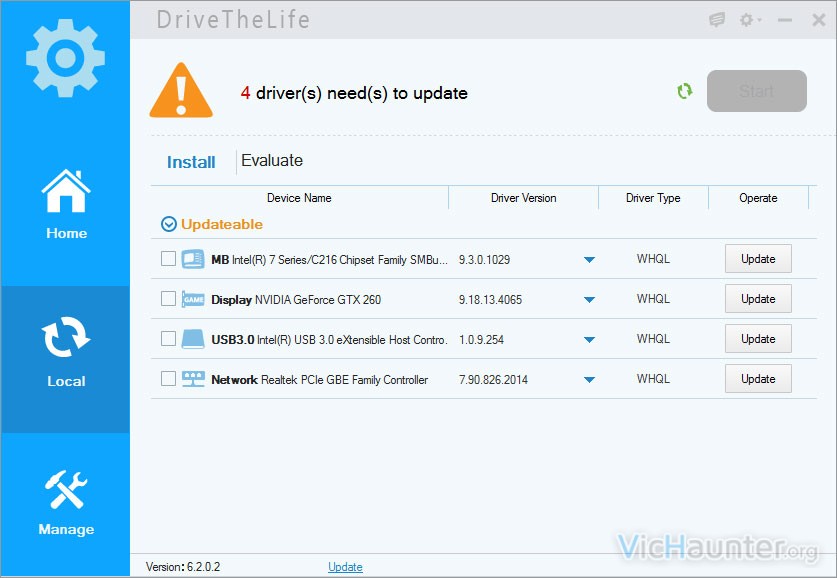Check the Network Realtek PCIe GBE checkbox

(168, 378)
